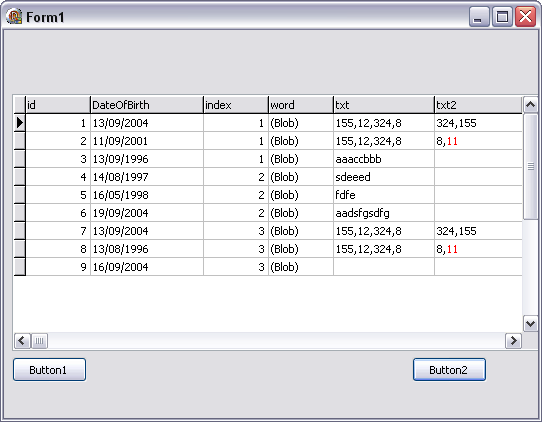The height and width of the screenshot is (422, 542).
Task: Click Button1
Action: pos(49,369)
